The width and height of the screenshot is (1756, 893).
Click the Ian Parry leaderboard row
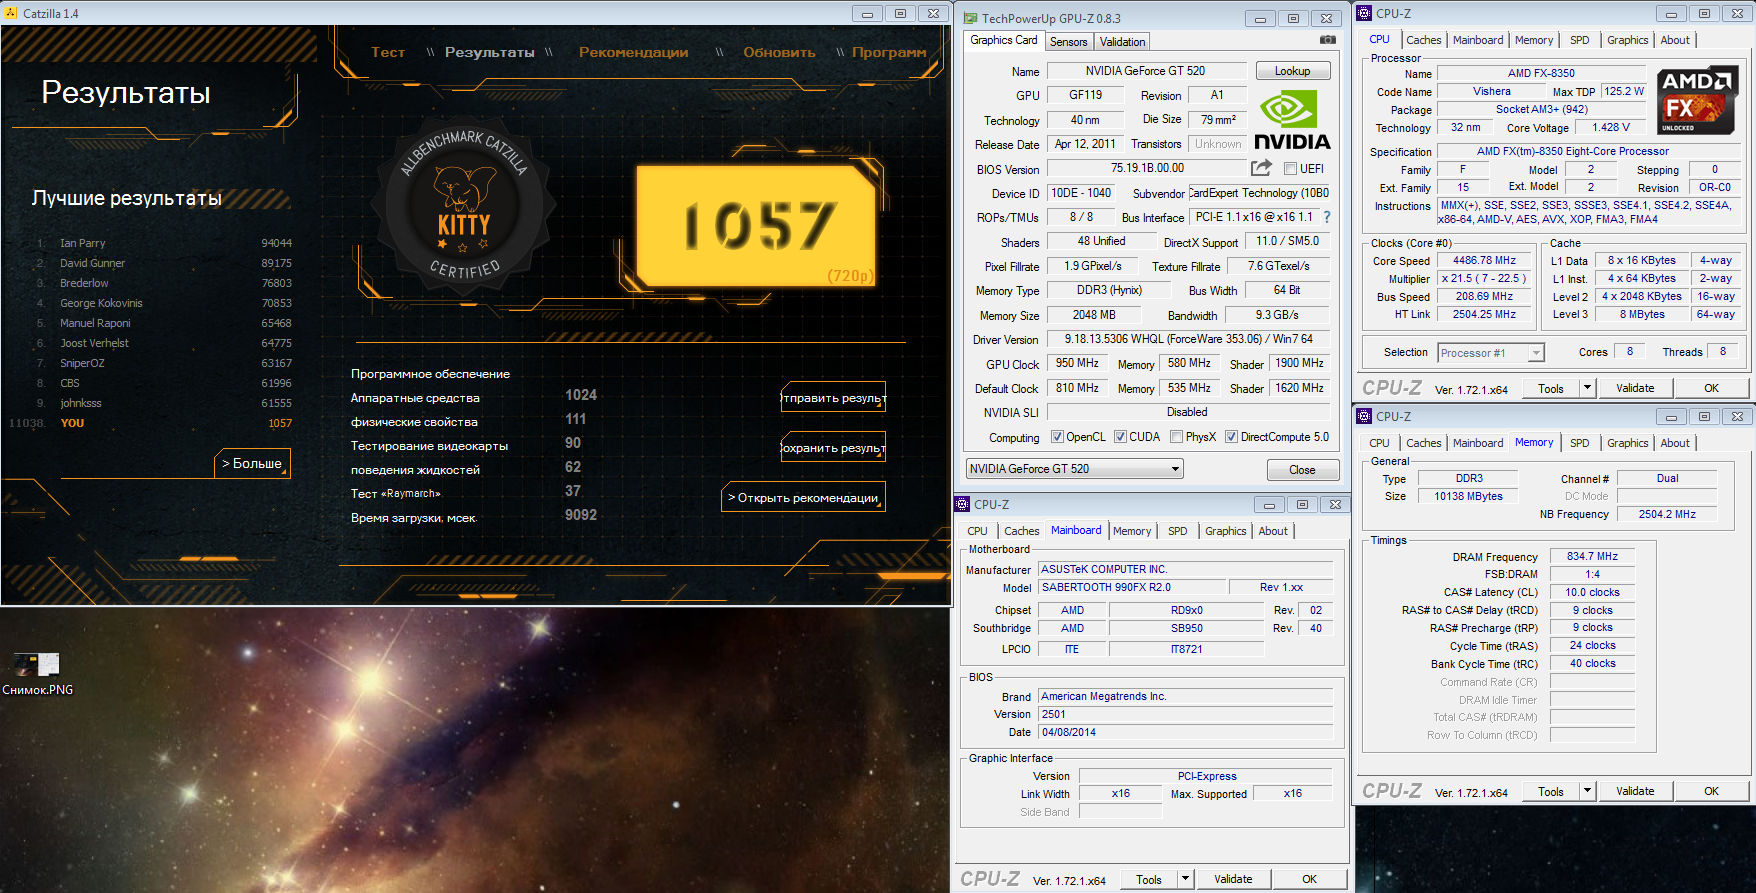point(165,243)
